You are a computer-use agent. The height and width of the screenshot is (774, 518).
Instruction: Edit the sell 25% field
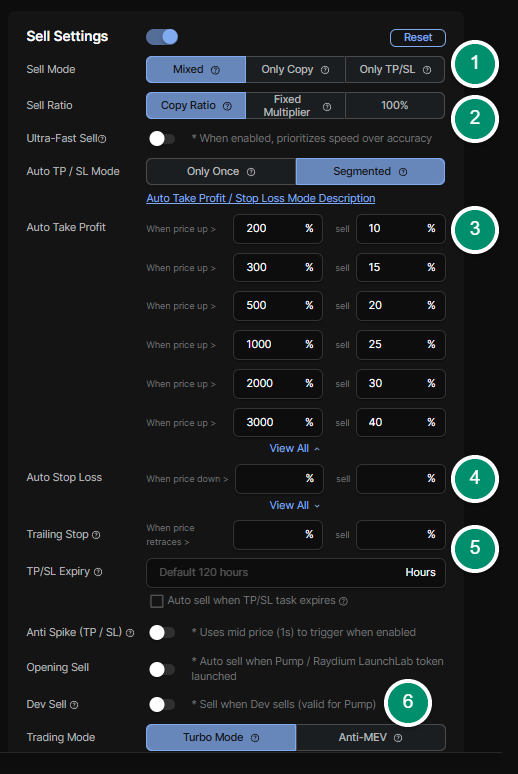[x=401, y=345]
